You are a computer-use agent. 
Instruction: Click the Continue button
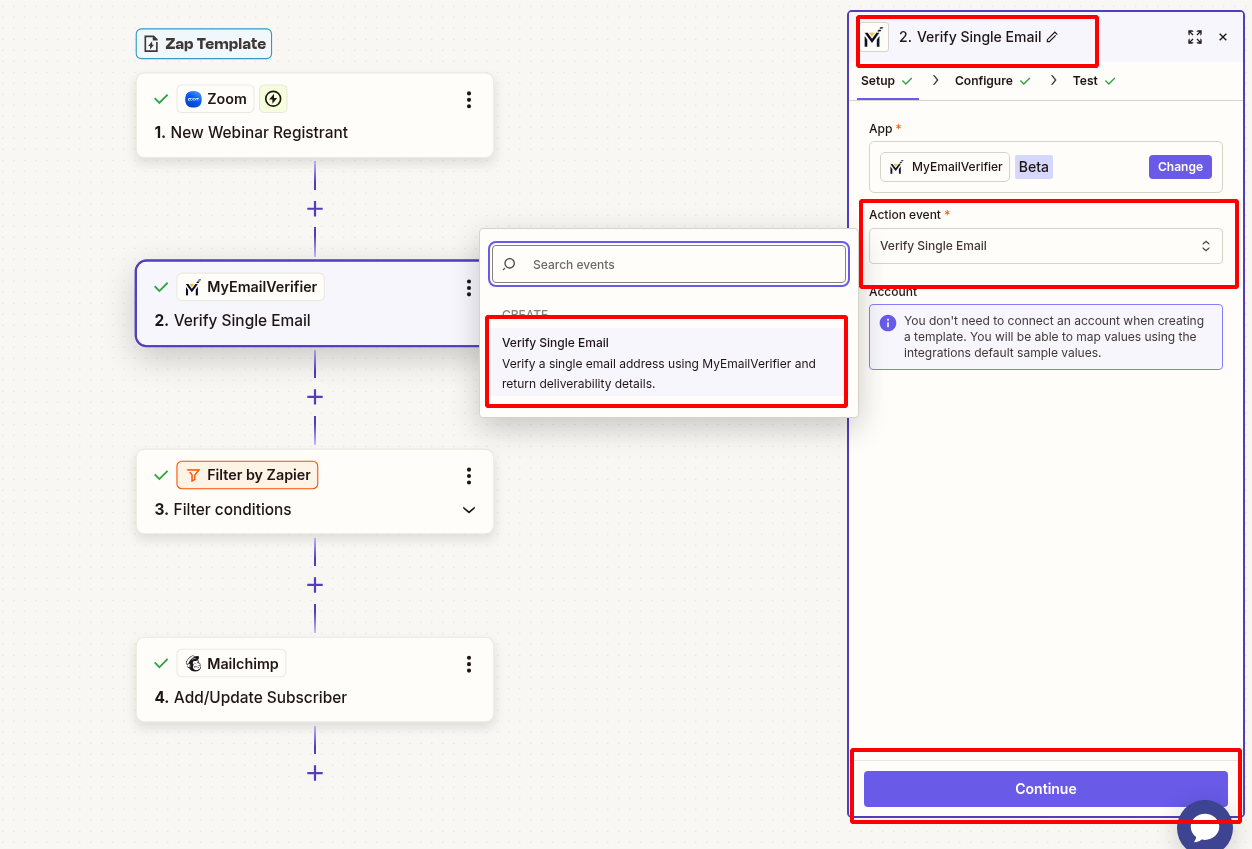[x=1045, y=788]
